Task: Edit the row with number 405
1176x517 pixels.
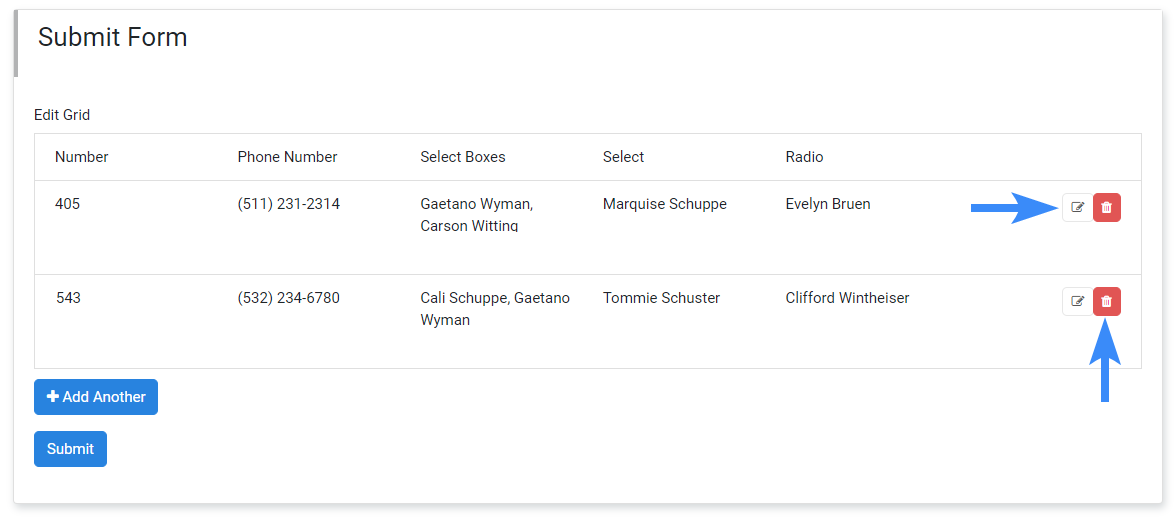Action: 1077,207
